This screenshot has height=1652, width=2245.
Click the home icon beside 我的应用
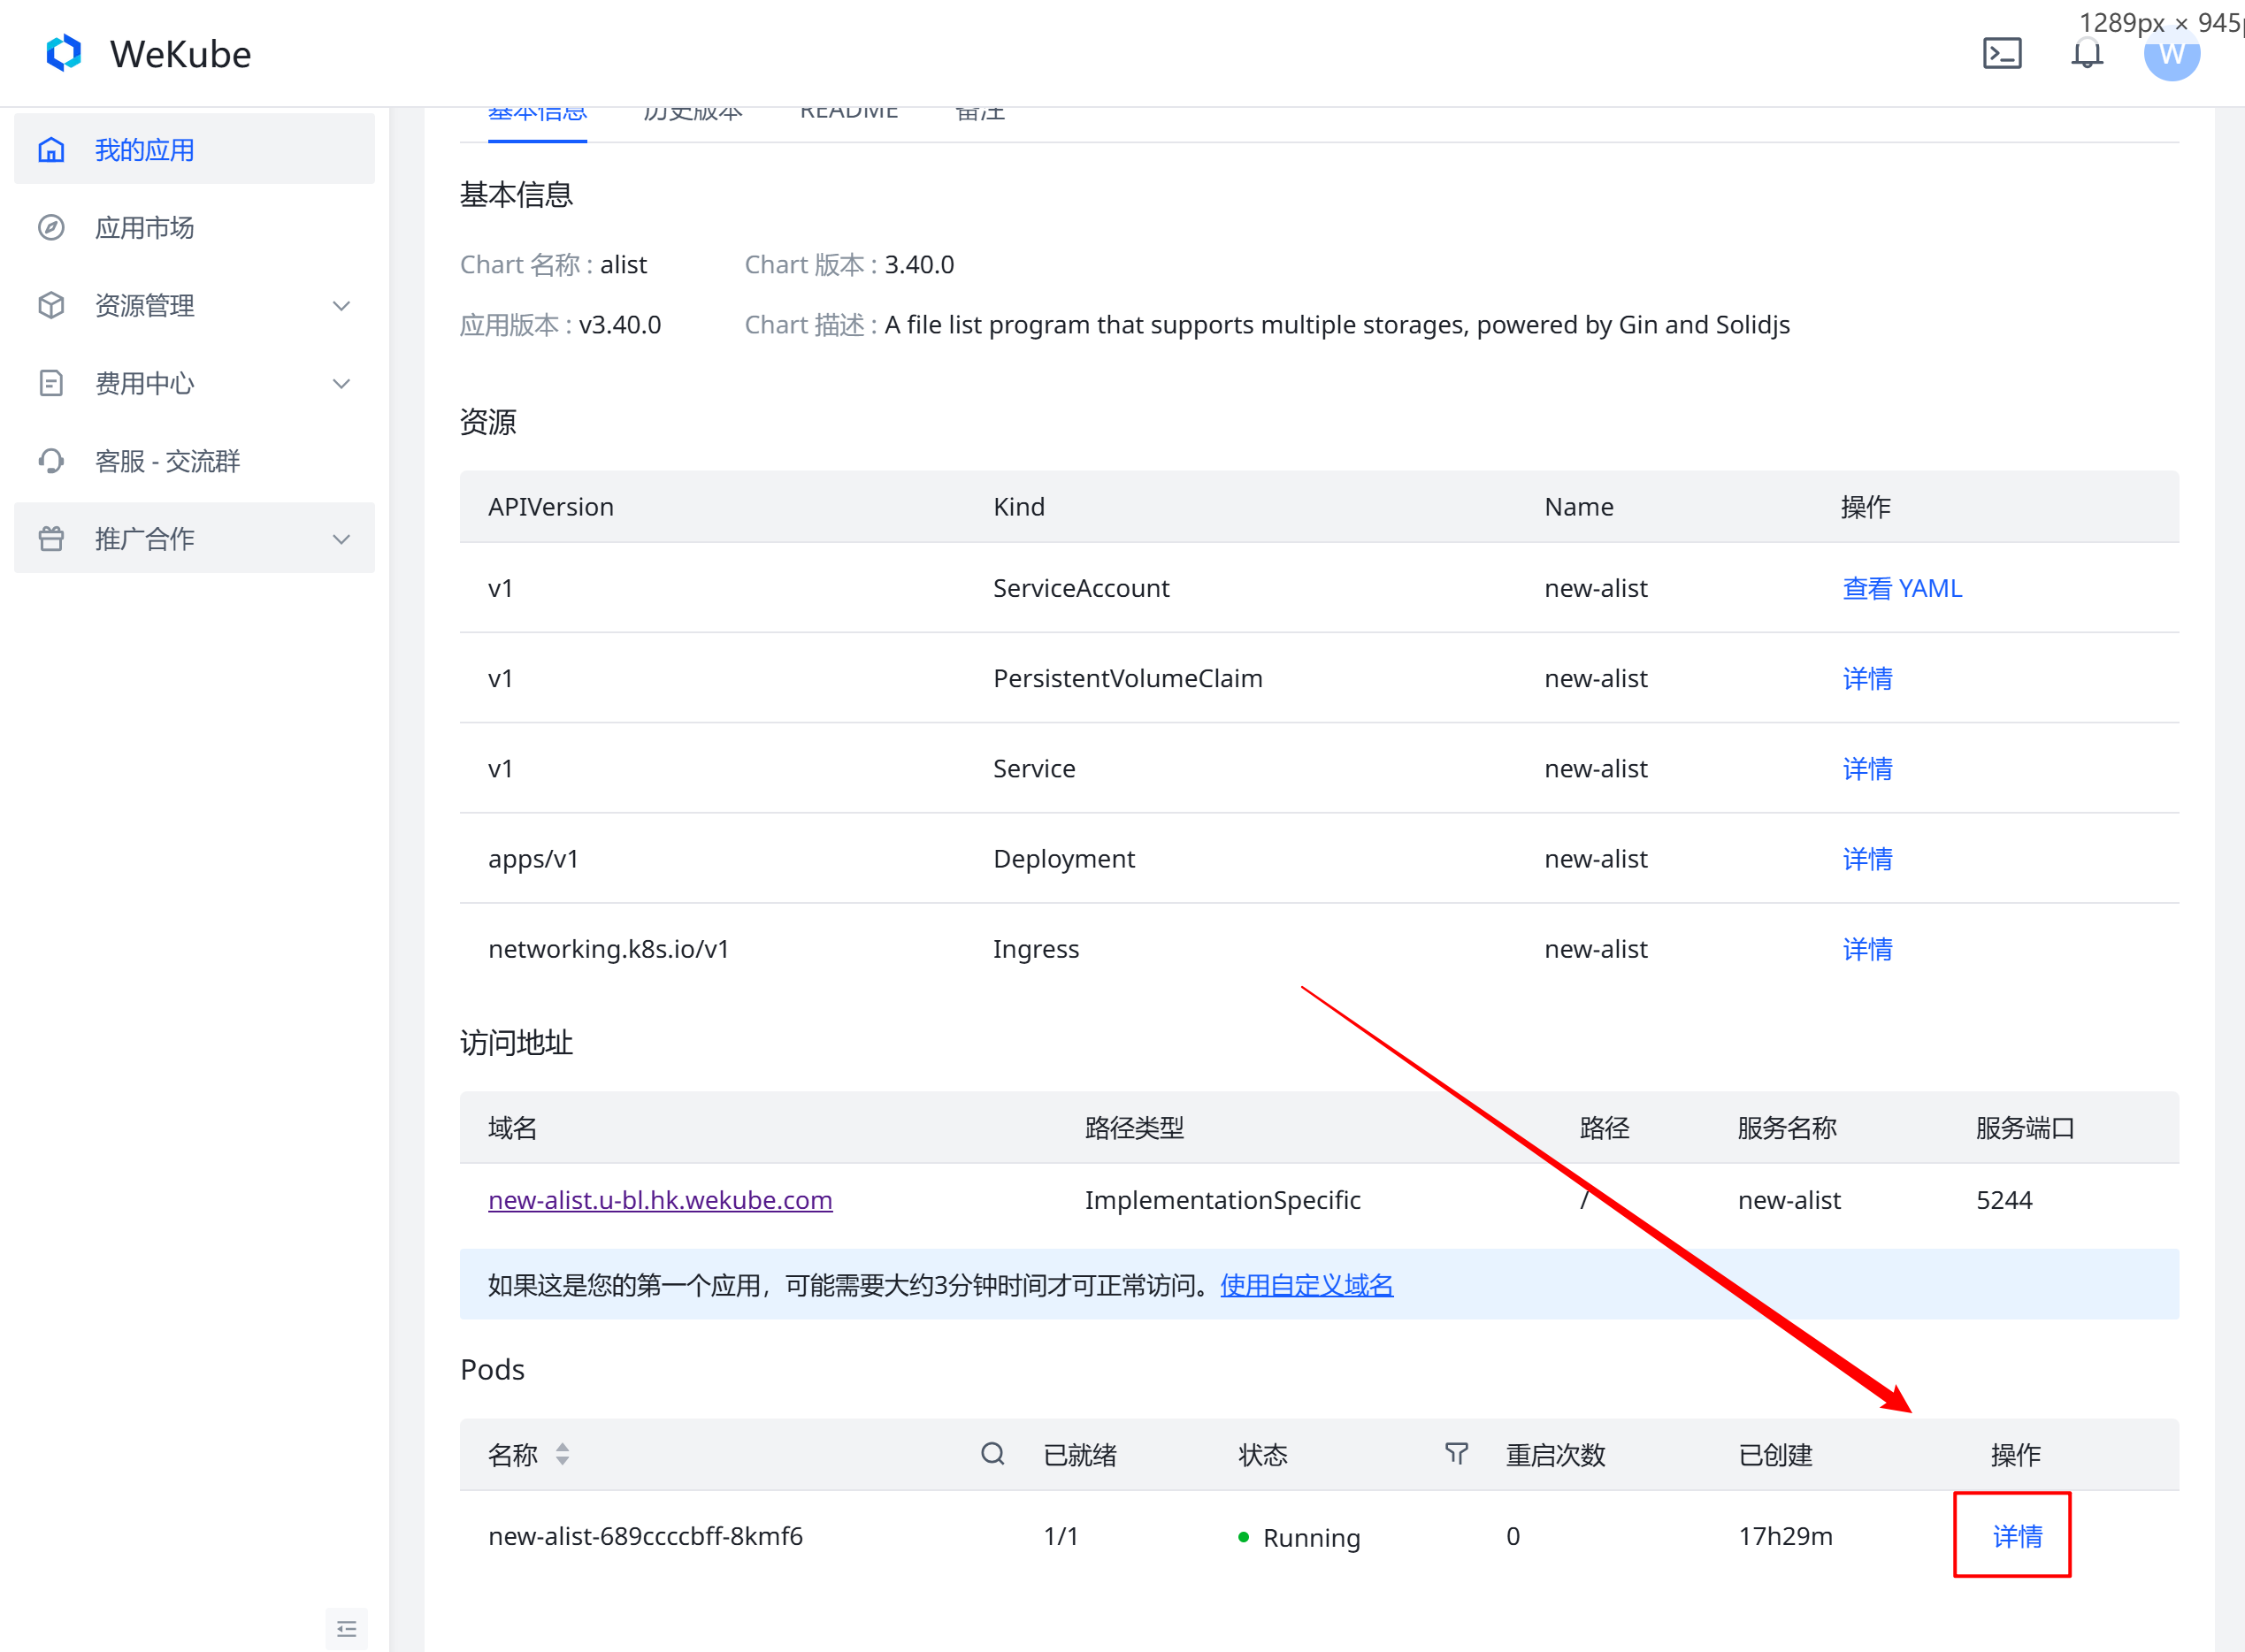51,150
